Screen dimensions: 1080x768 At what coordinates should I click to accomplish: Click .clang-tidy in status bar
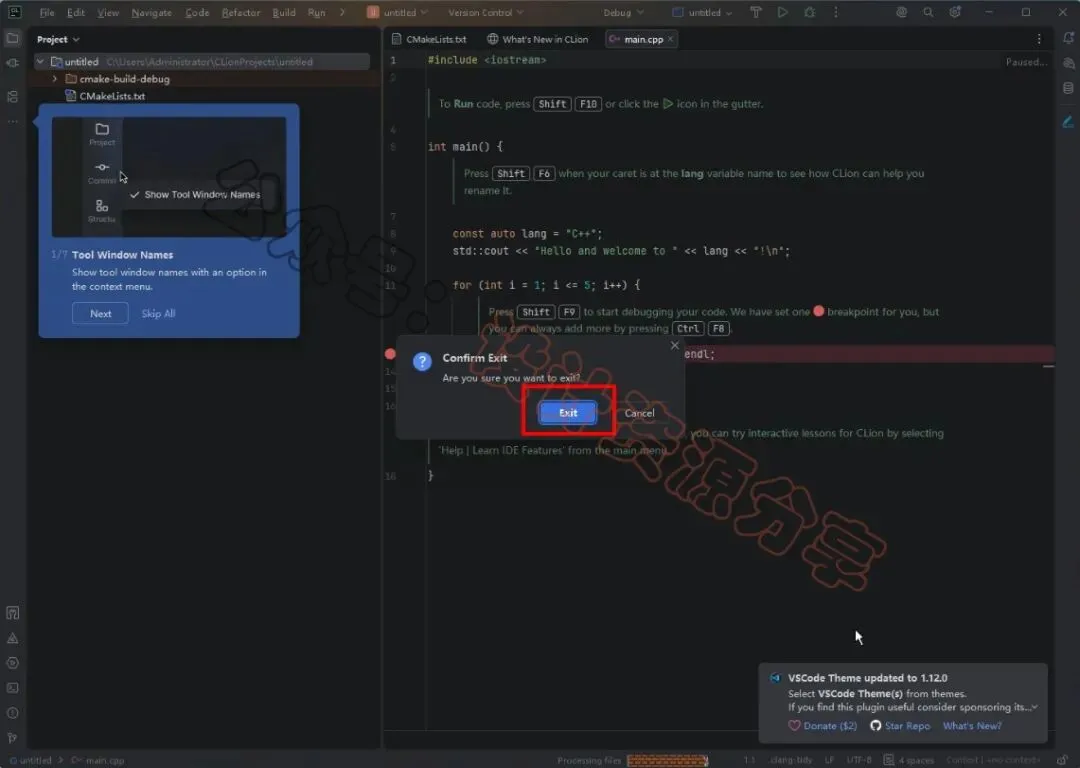pyautogui.click(x=791, y=760)
